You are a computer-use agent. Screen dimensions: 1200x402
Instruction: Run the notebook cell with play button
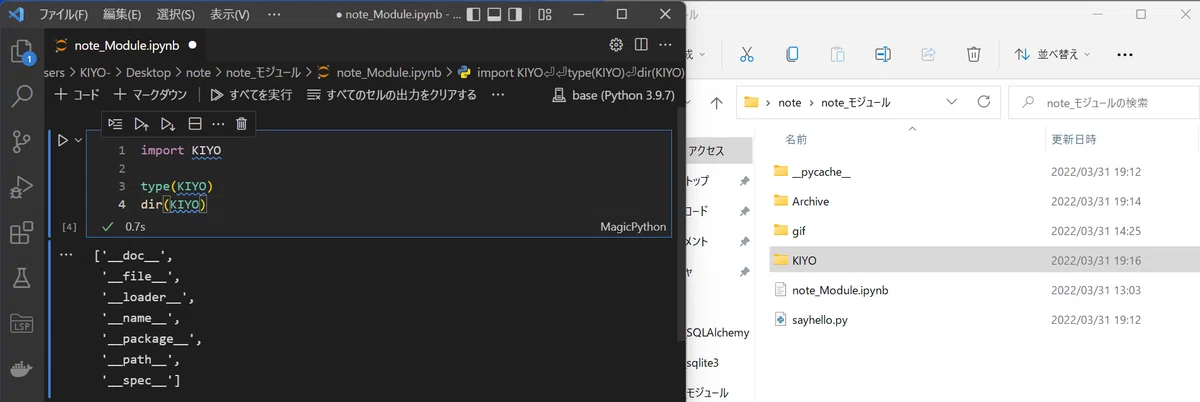click(62, 141)
